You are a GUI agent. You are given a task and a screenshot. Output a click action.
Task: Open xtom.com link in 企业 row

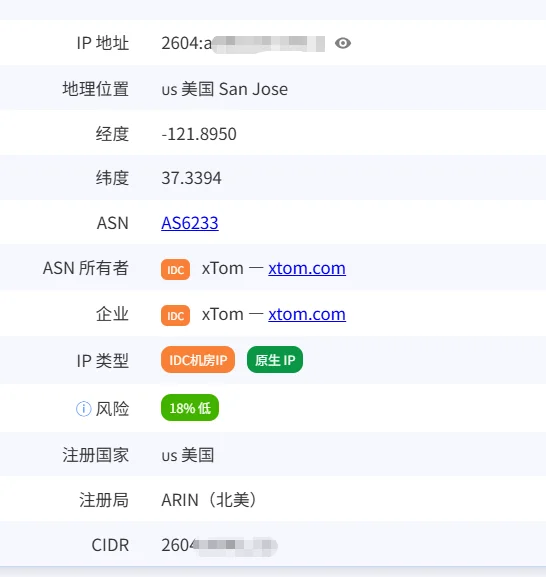(307, 314)
